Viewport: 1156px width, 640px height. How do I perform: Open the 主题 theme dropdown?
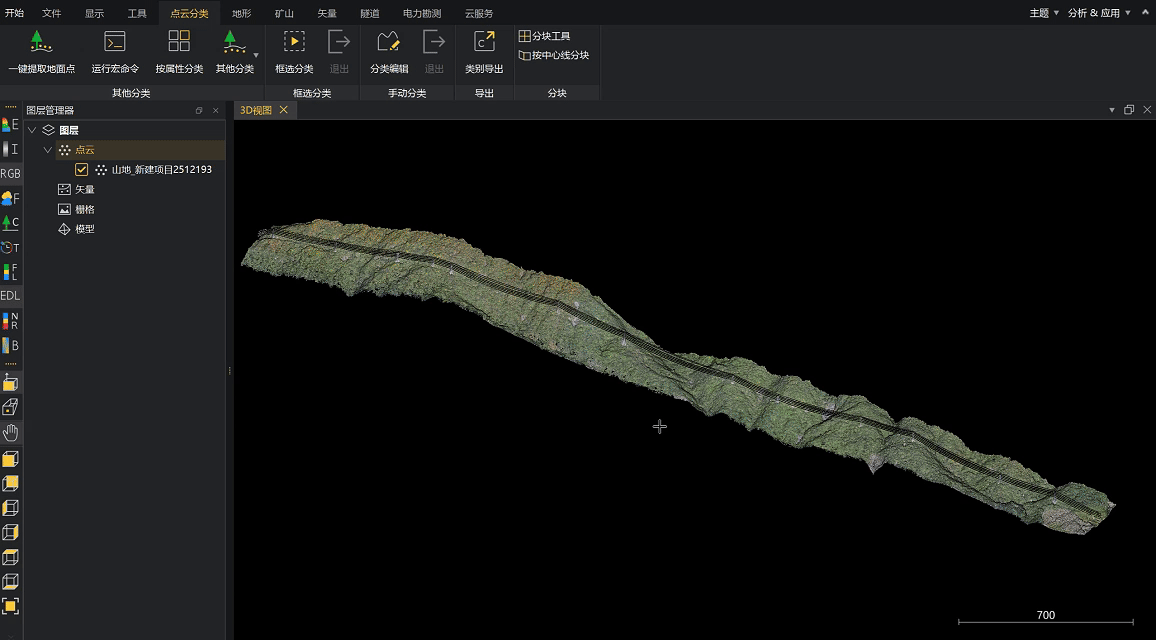[1044, 13]
